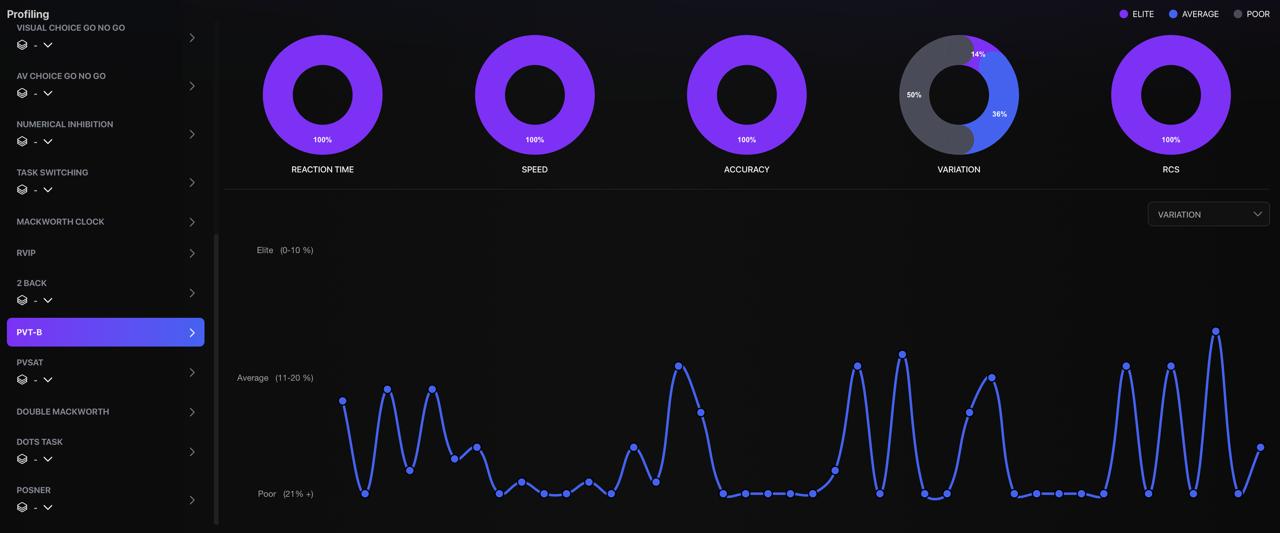Click the Profiling header title

[x=28, y=14]
